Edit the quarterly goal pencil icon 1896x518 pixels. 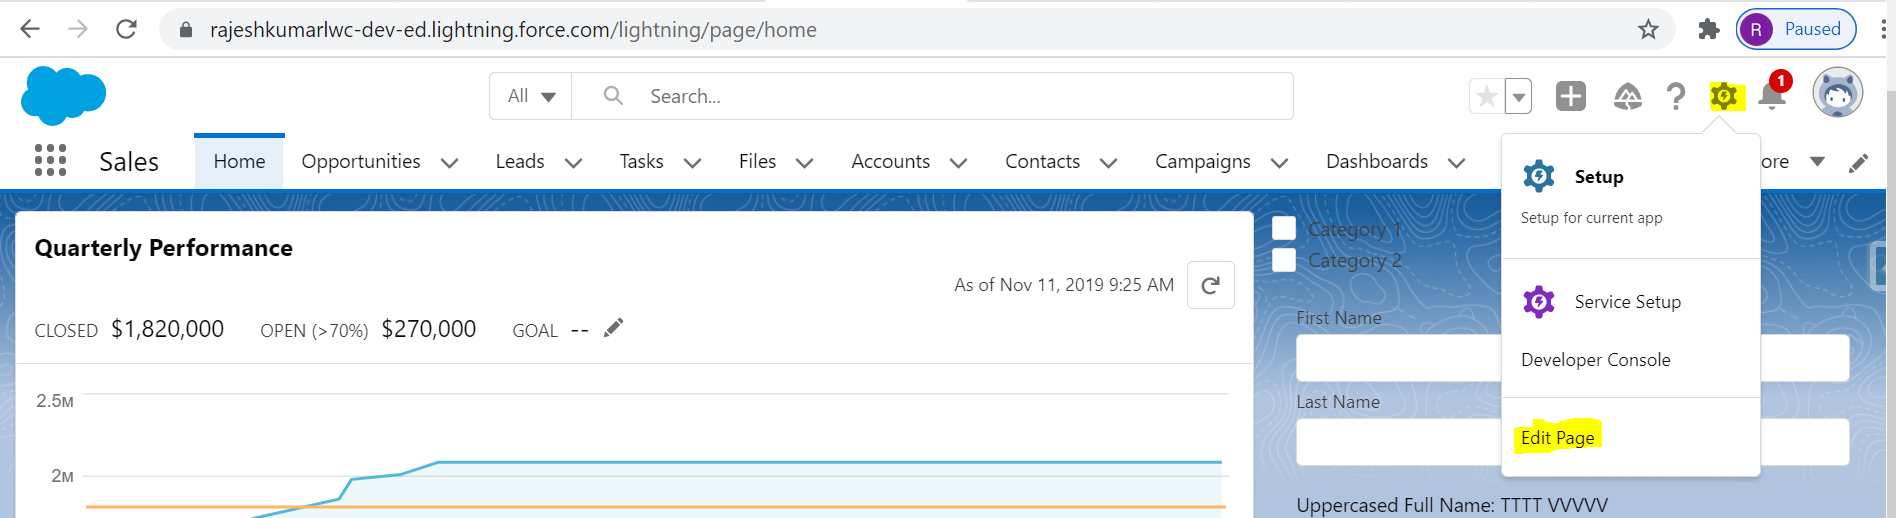pos(613,328)
